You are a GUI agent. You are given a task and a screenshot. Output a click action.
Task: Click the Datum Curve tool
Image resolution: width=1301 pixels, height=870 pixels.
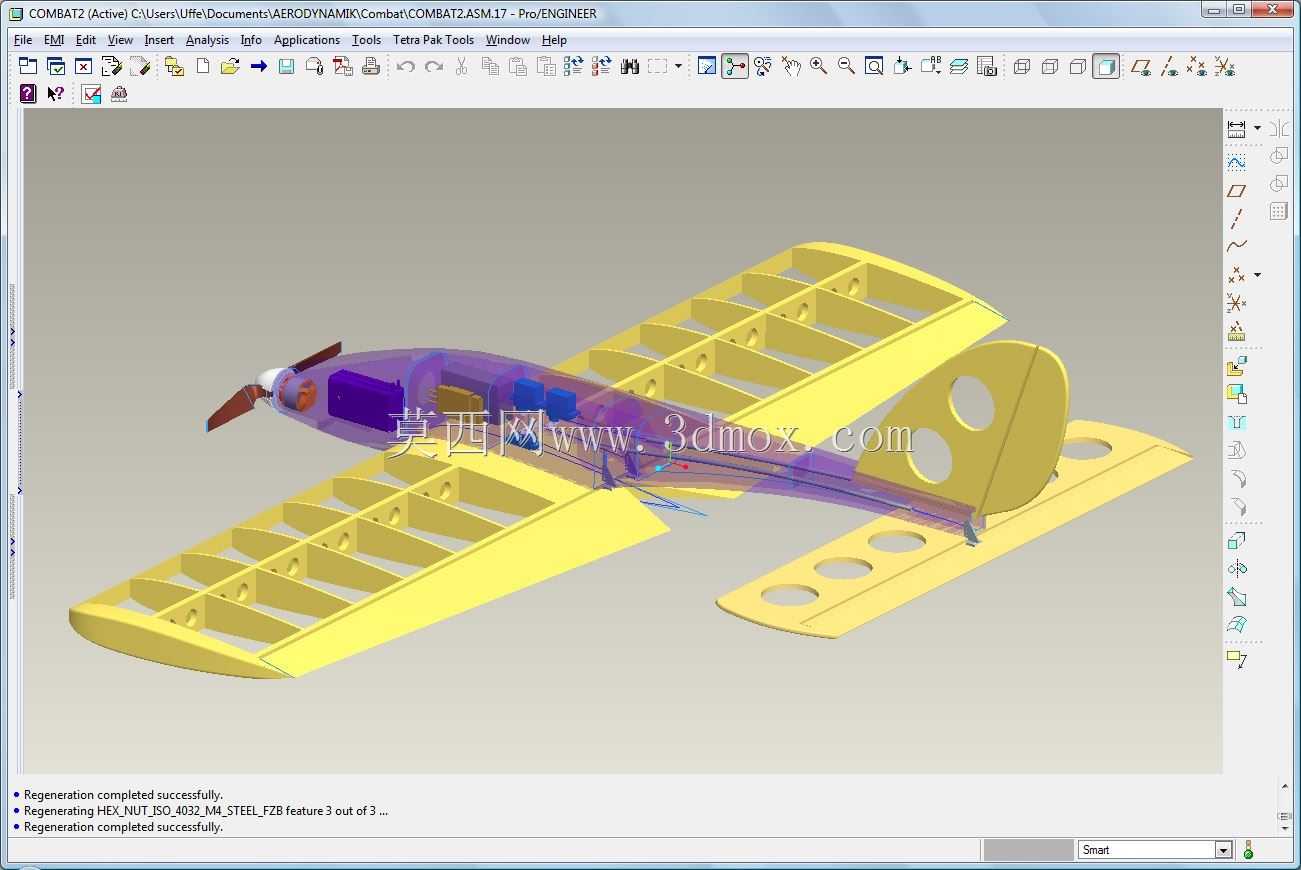(1237, 246)
